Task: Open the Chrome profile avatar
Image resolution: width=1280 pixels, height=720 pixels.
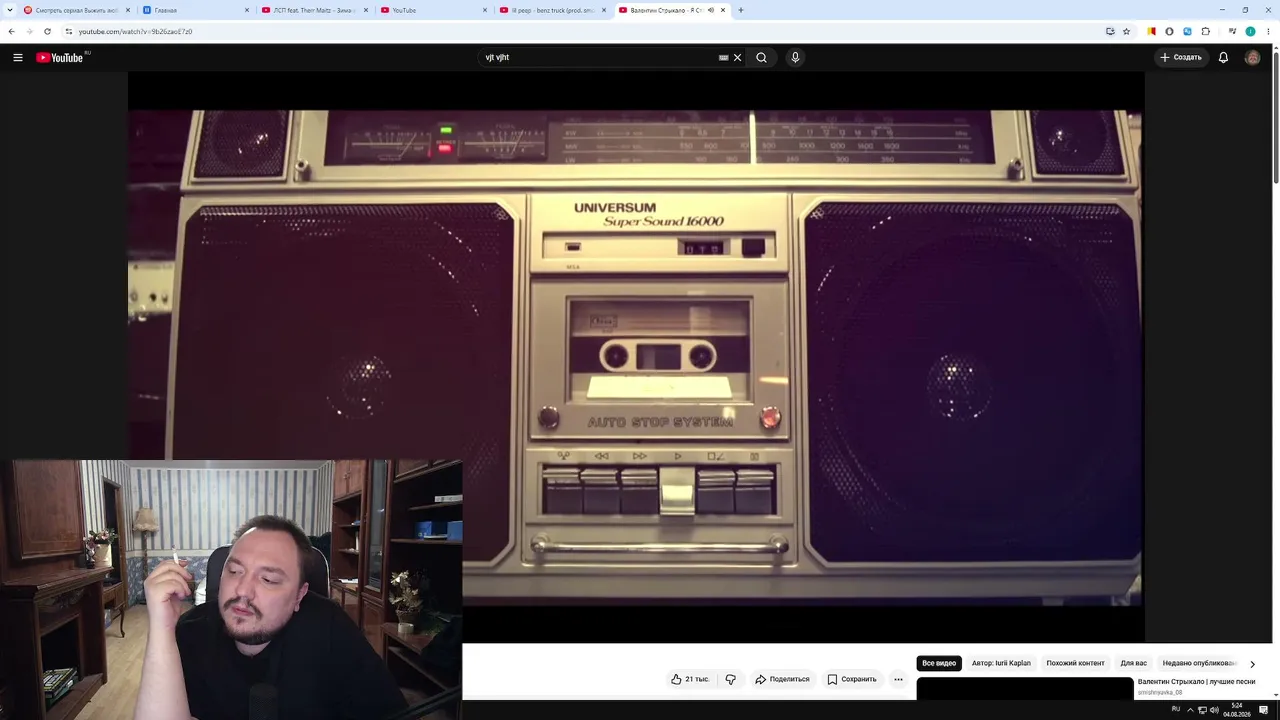Action: click(x=1250, y=32)
